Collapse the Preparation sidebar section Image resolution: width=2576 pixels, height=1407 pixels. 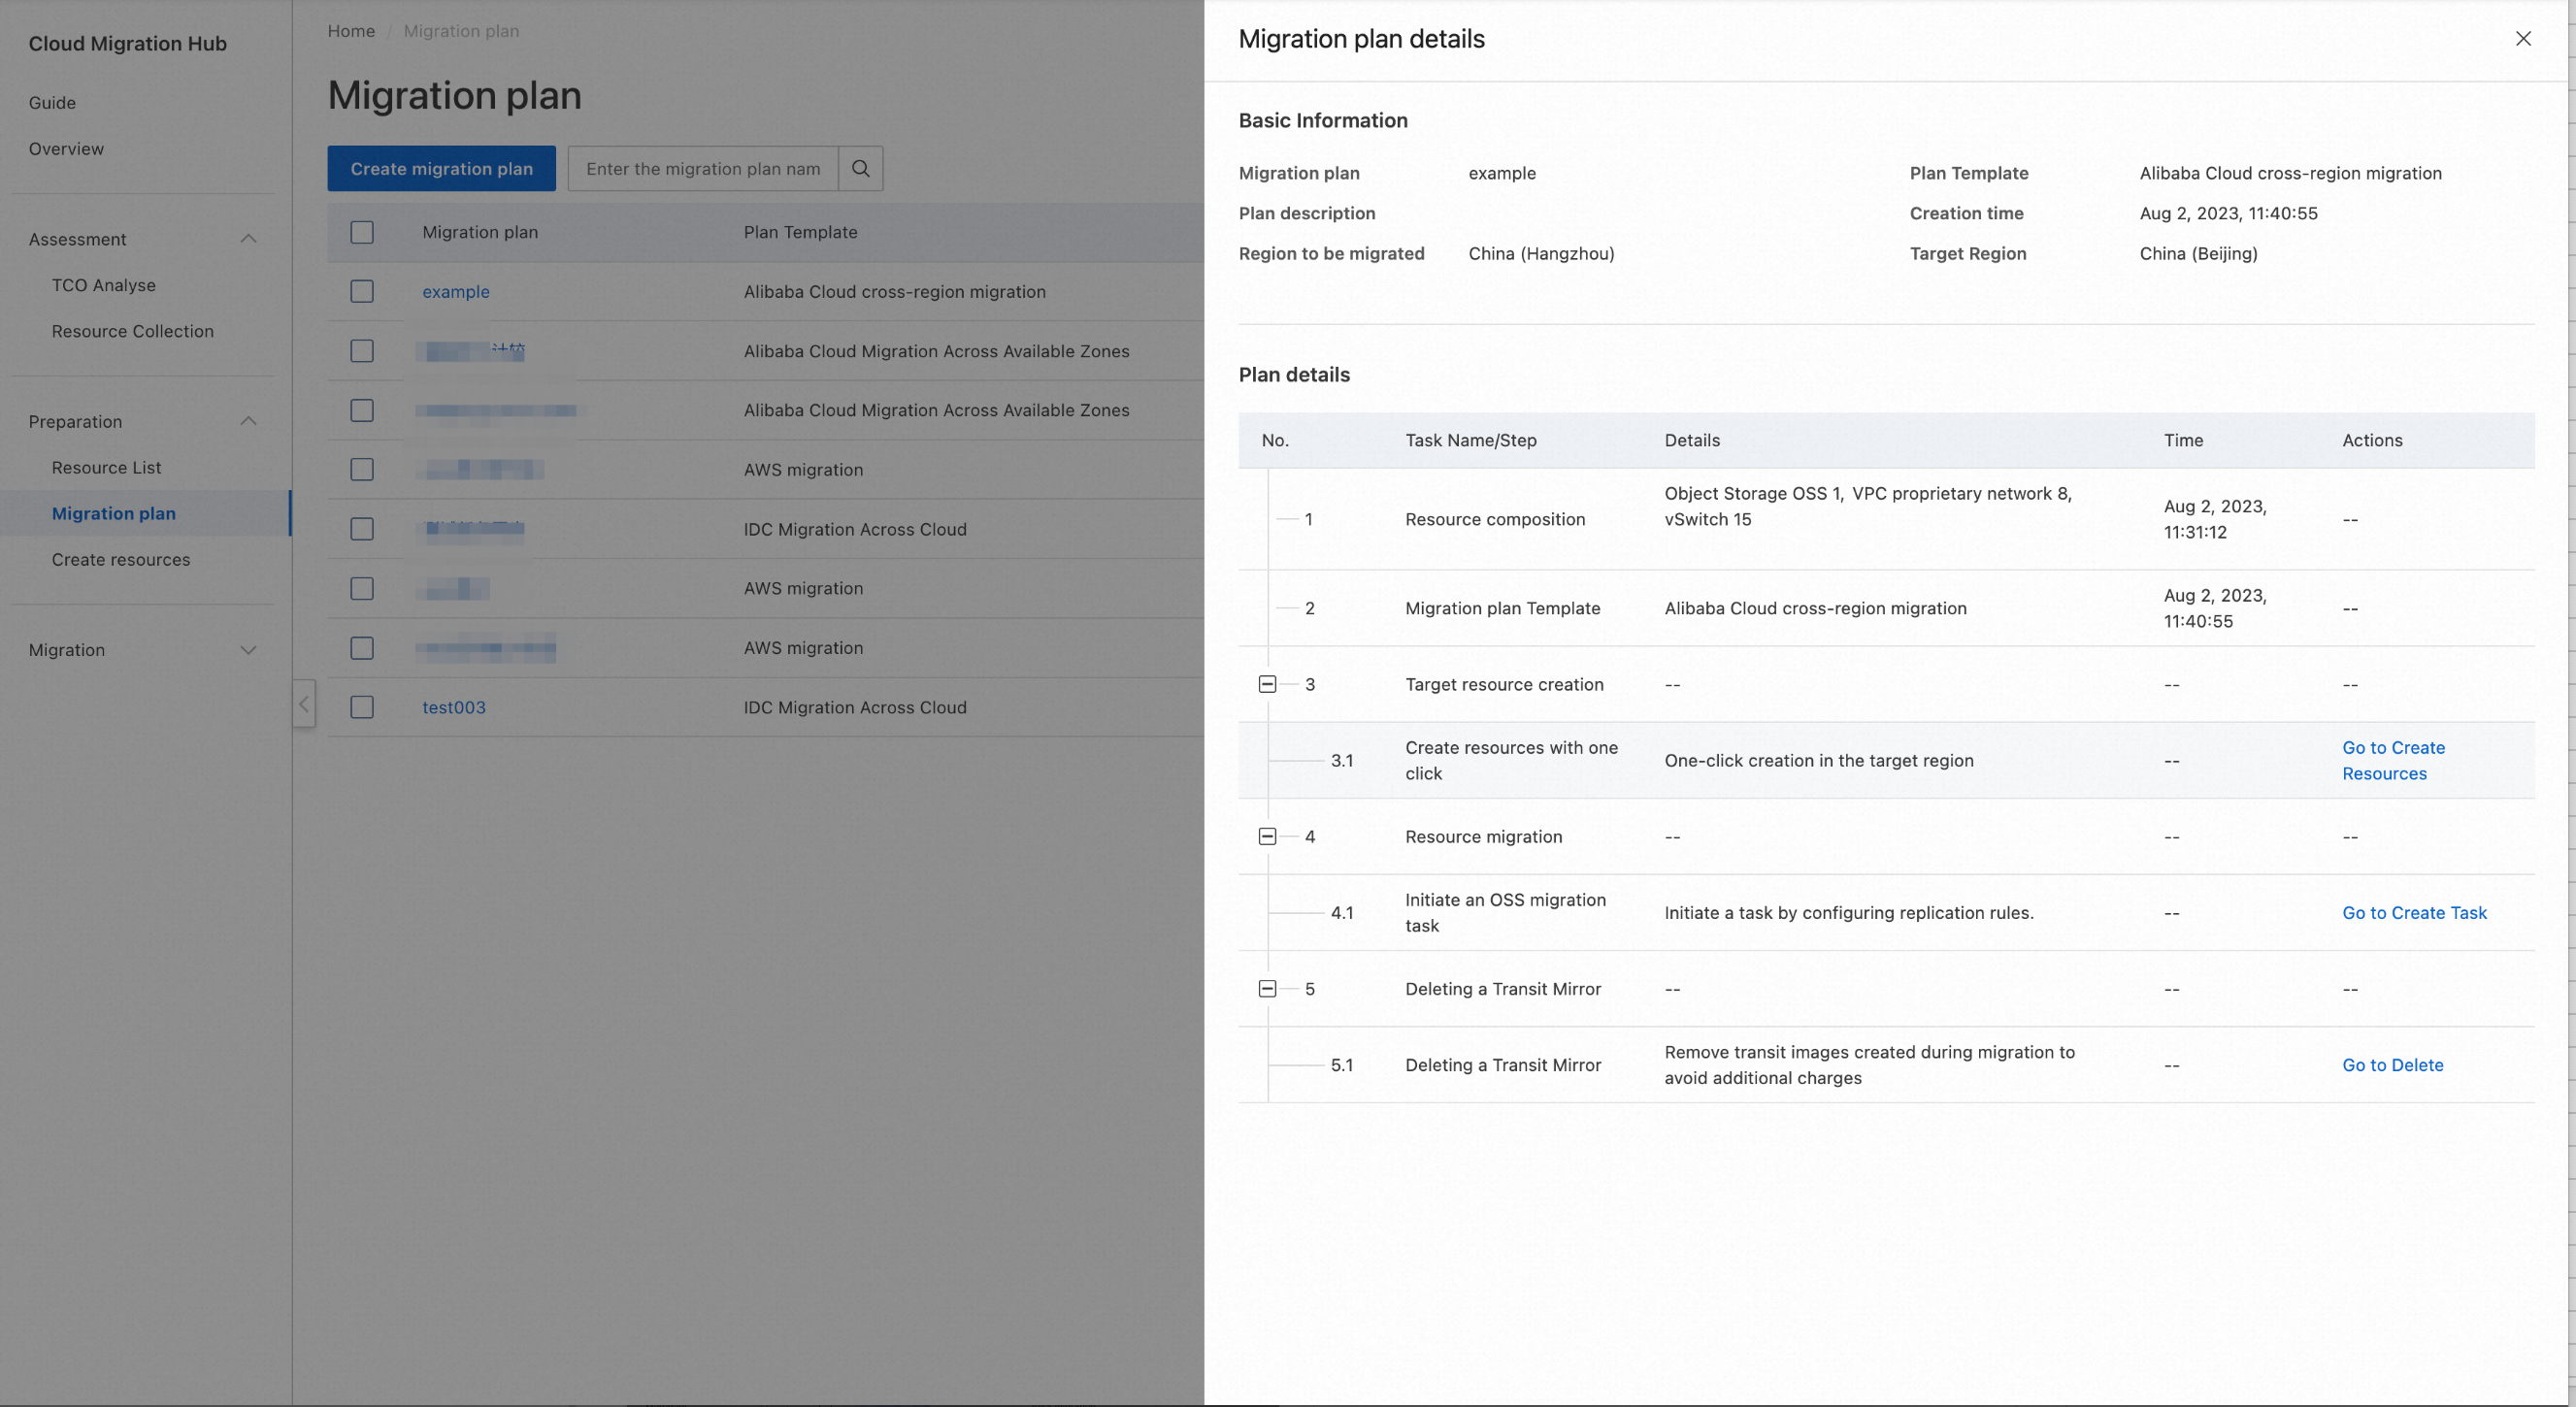click(x=248, y=421)
